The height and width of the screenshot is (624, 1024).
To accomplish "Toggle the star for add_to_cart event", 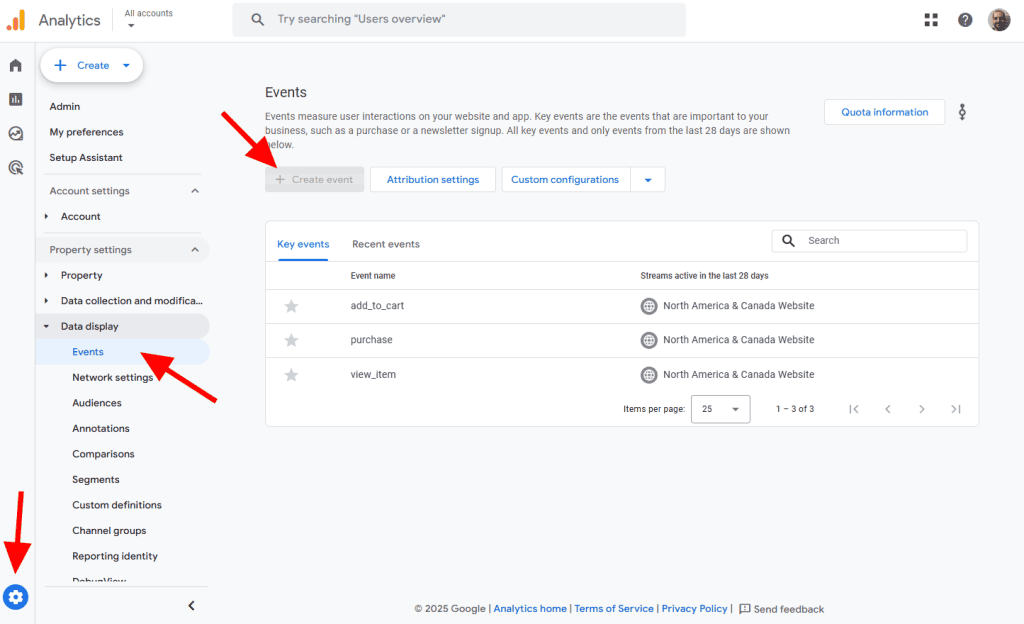I will (x=291, y=306).
